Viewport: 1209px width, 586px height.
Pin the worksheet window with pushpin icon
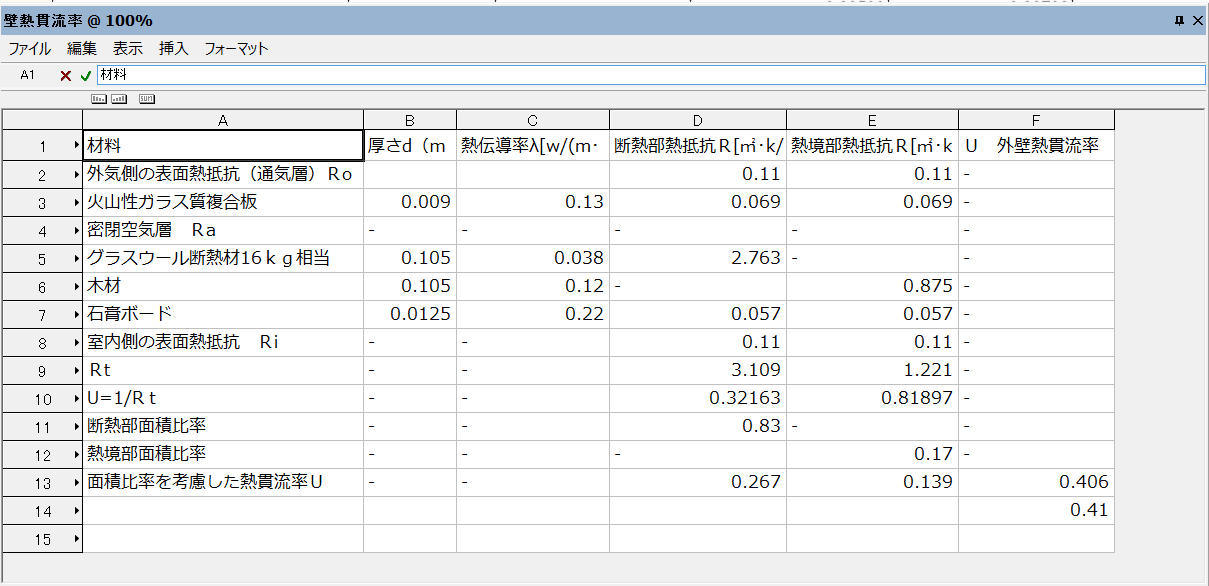click(1179, 20)
